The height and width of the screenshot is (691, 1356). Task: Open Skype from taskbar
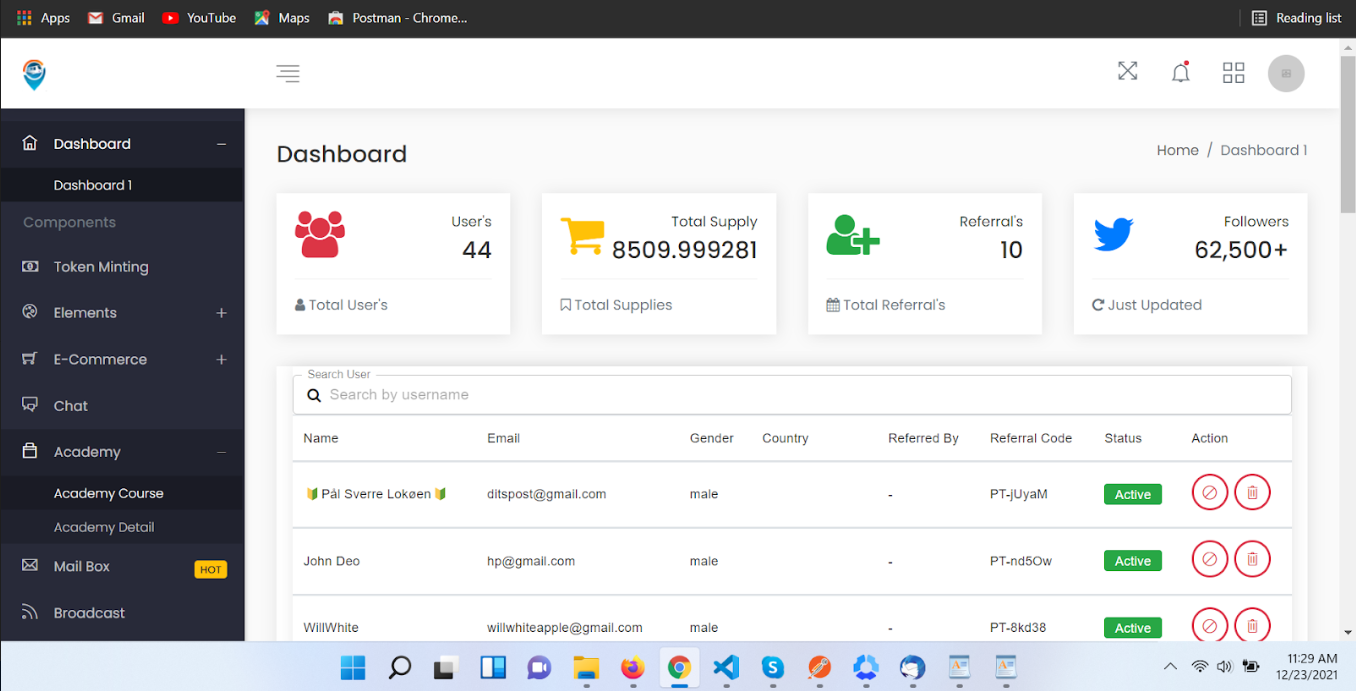(x=773, y=667)
